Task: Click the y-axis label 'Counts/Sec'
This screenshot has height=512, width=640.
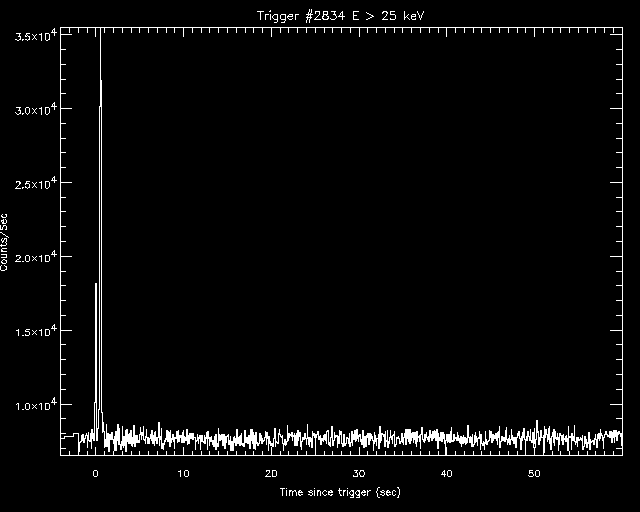Action: tap(4, 243)
